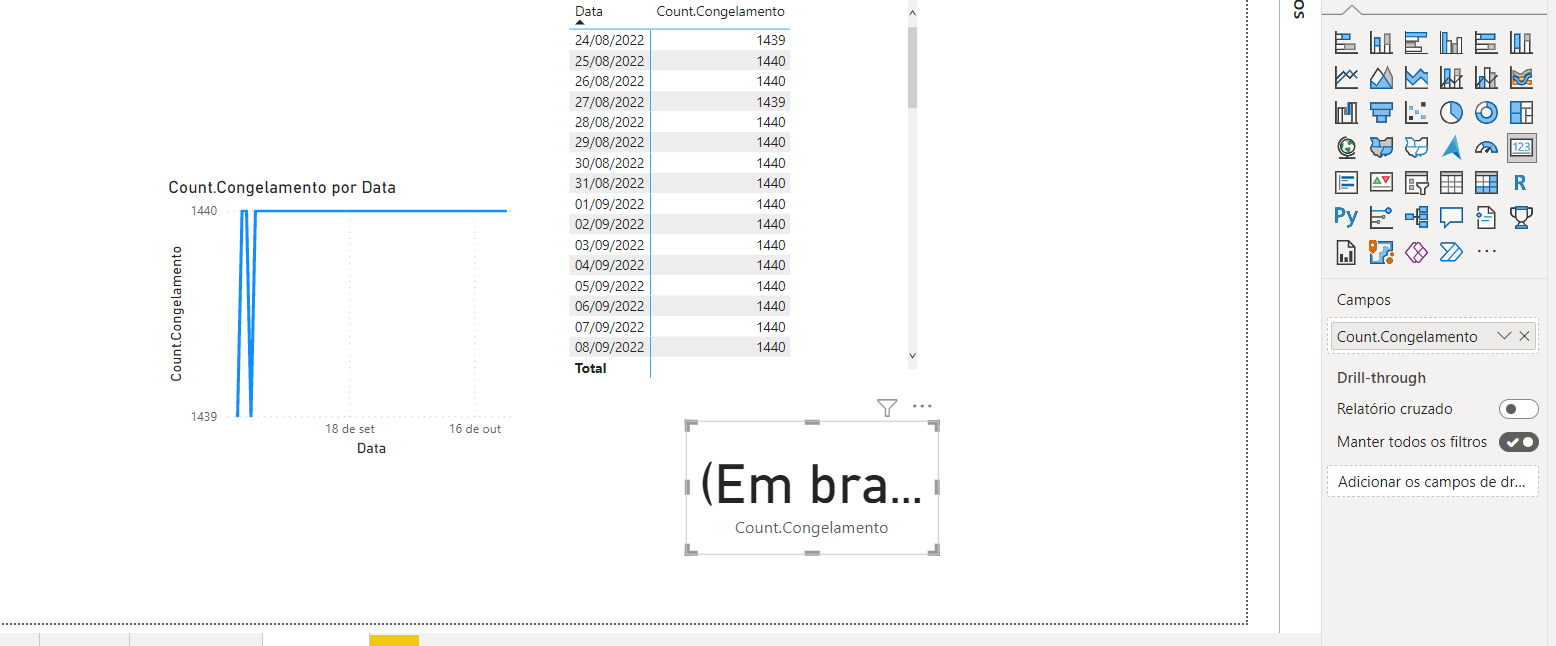Image resolution: width=1556 pixels, height=646 pixels.
Task: Click the table vertical scrollbar thumb
Action: [x=912, y=67]
